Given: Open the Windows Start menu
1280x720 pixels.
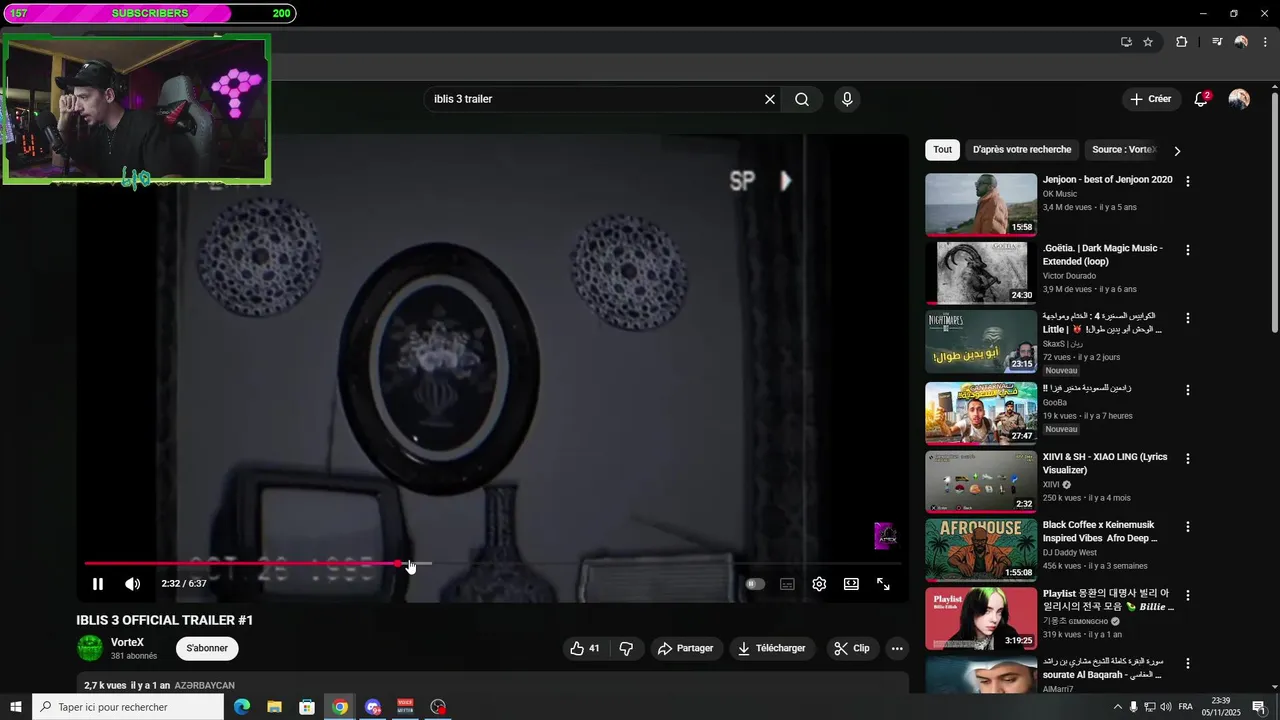Looking at the screenshot, I should tap(16, 707).
